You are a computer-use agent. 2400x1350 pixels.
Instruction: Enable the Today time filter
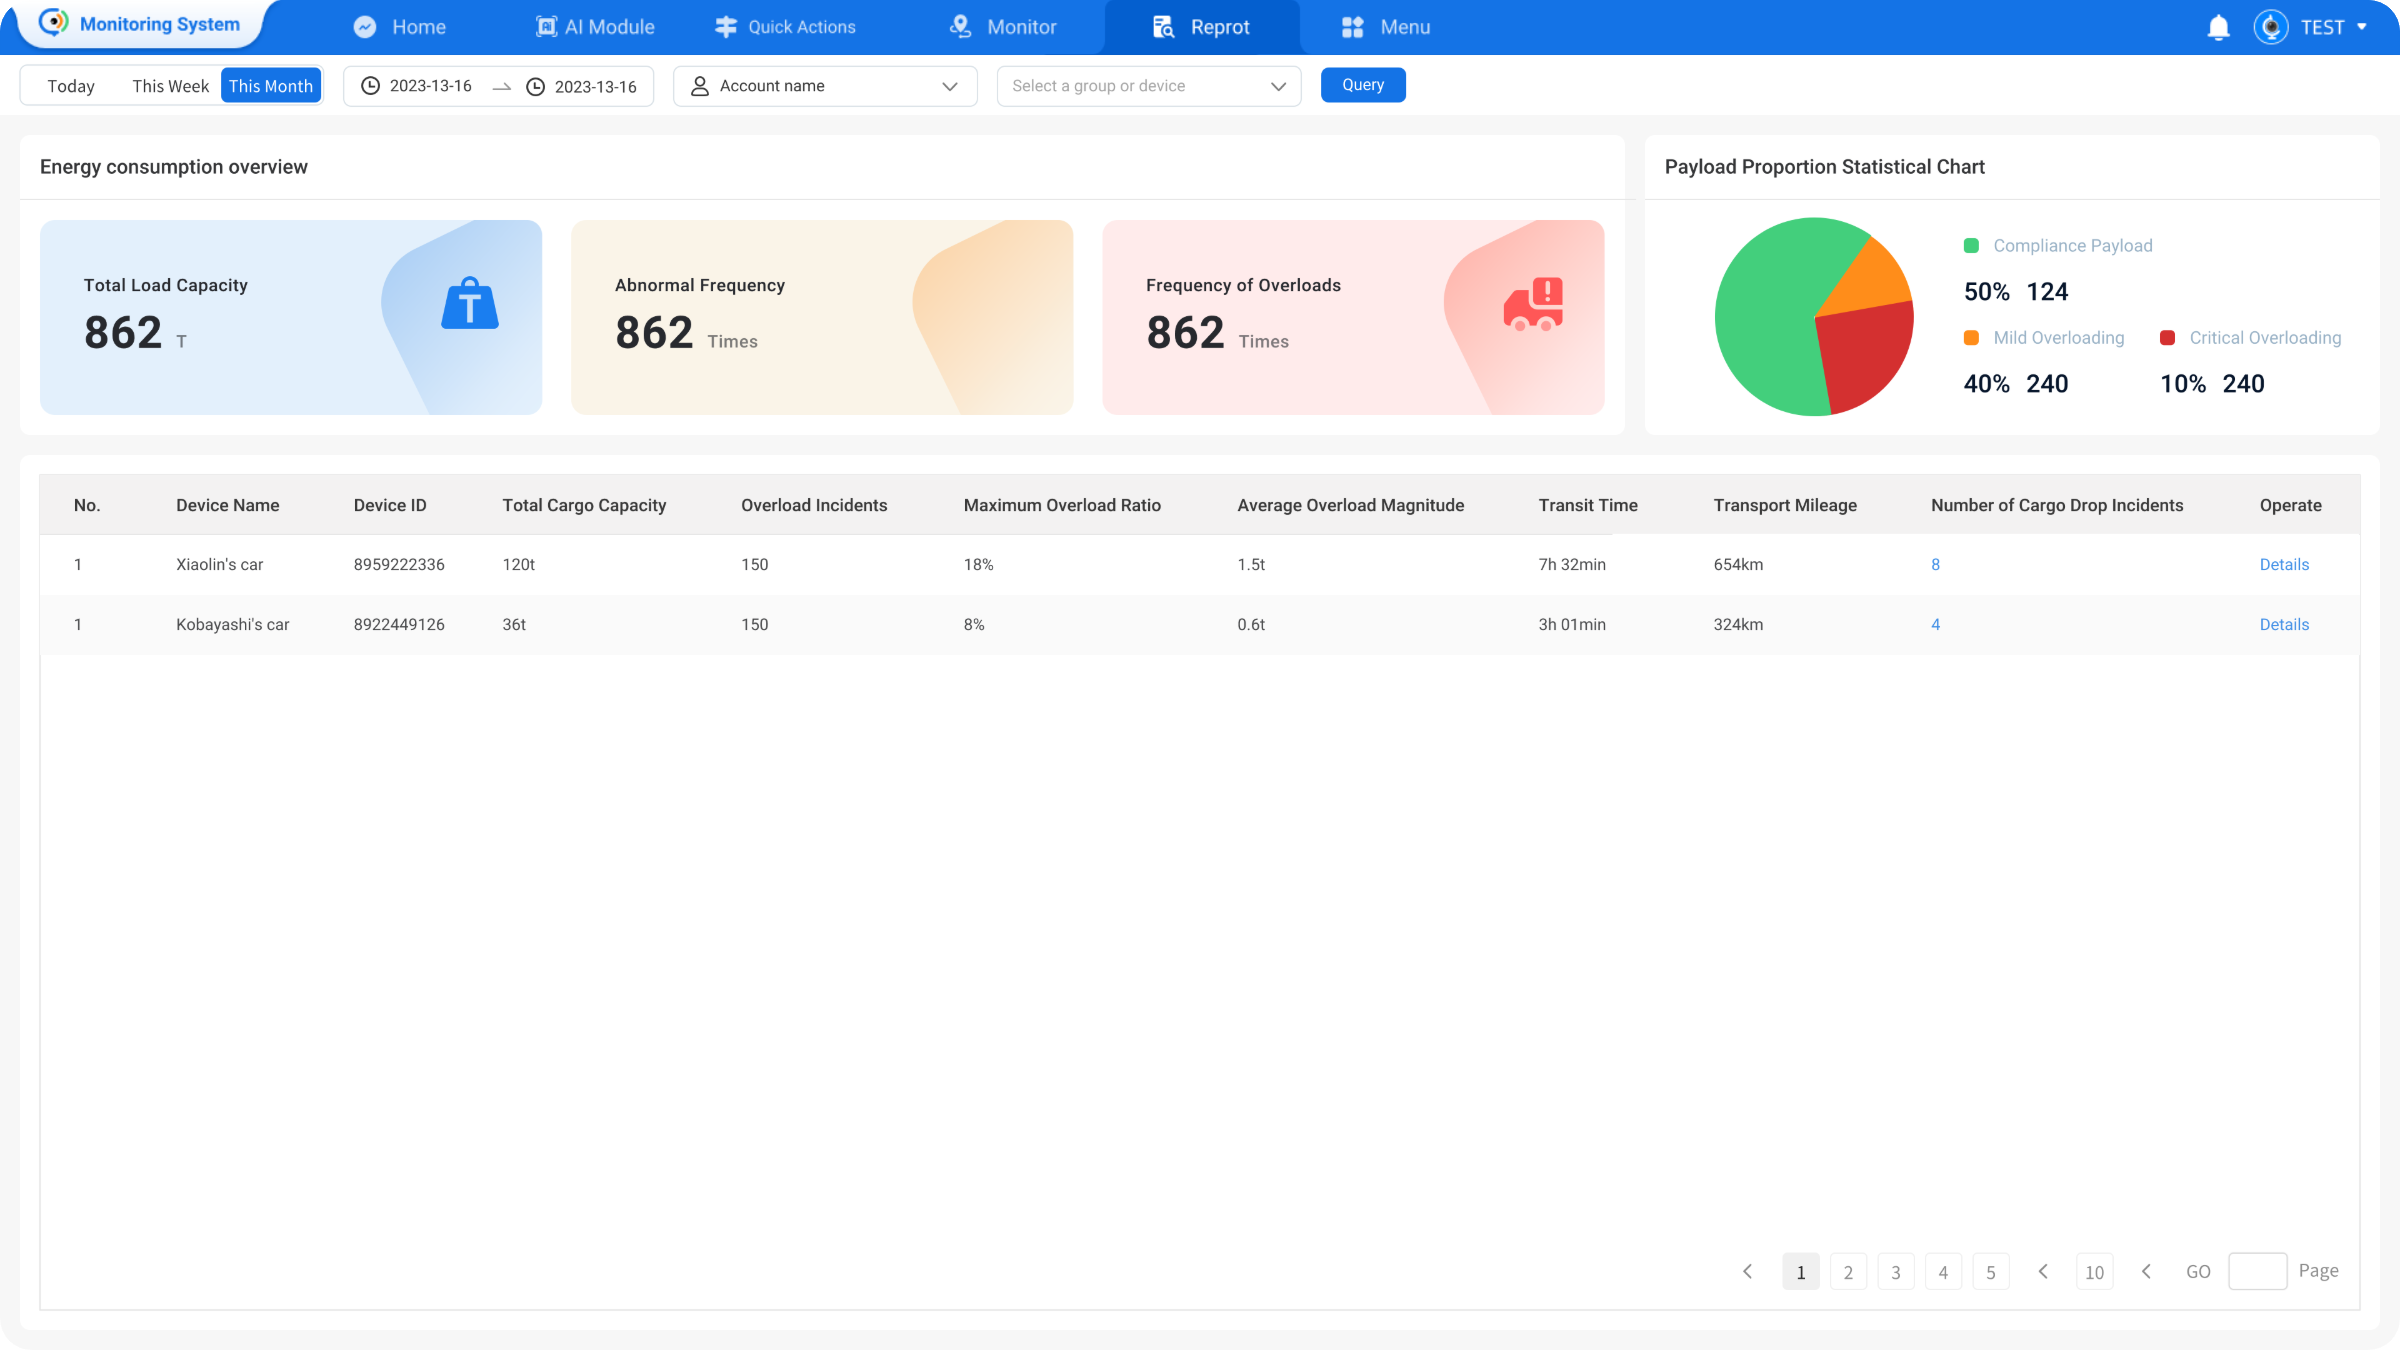click(69, 86)
